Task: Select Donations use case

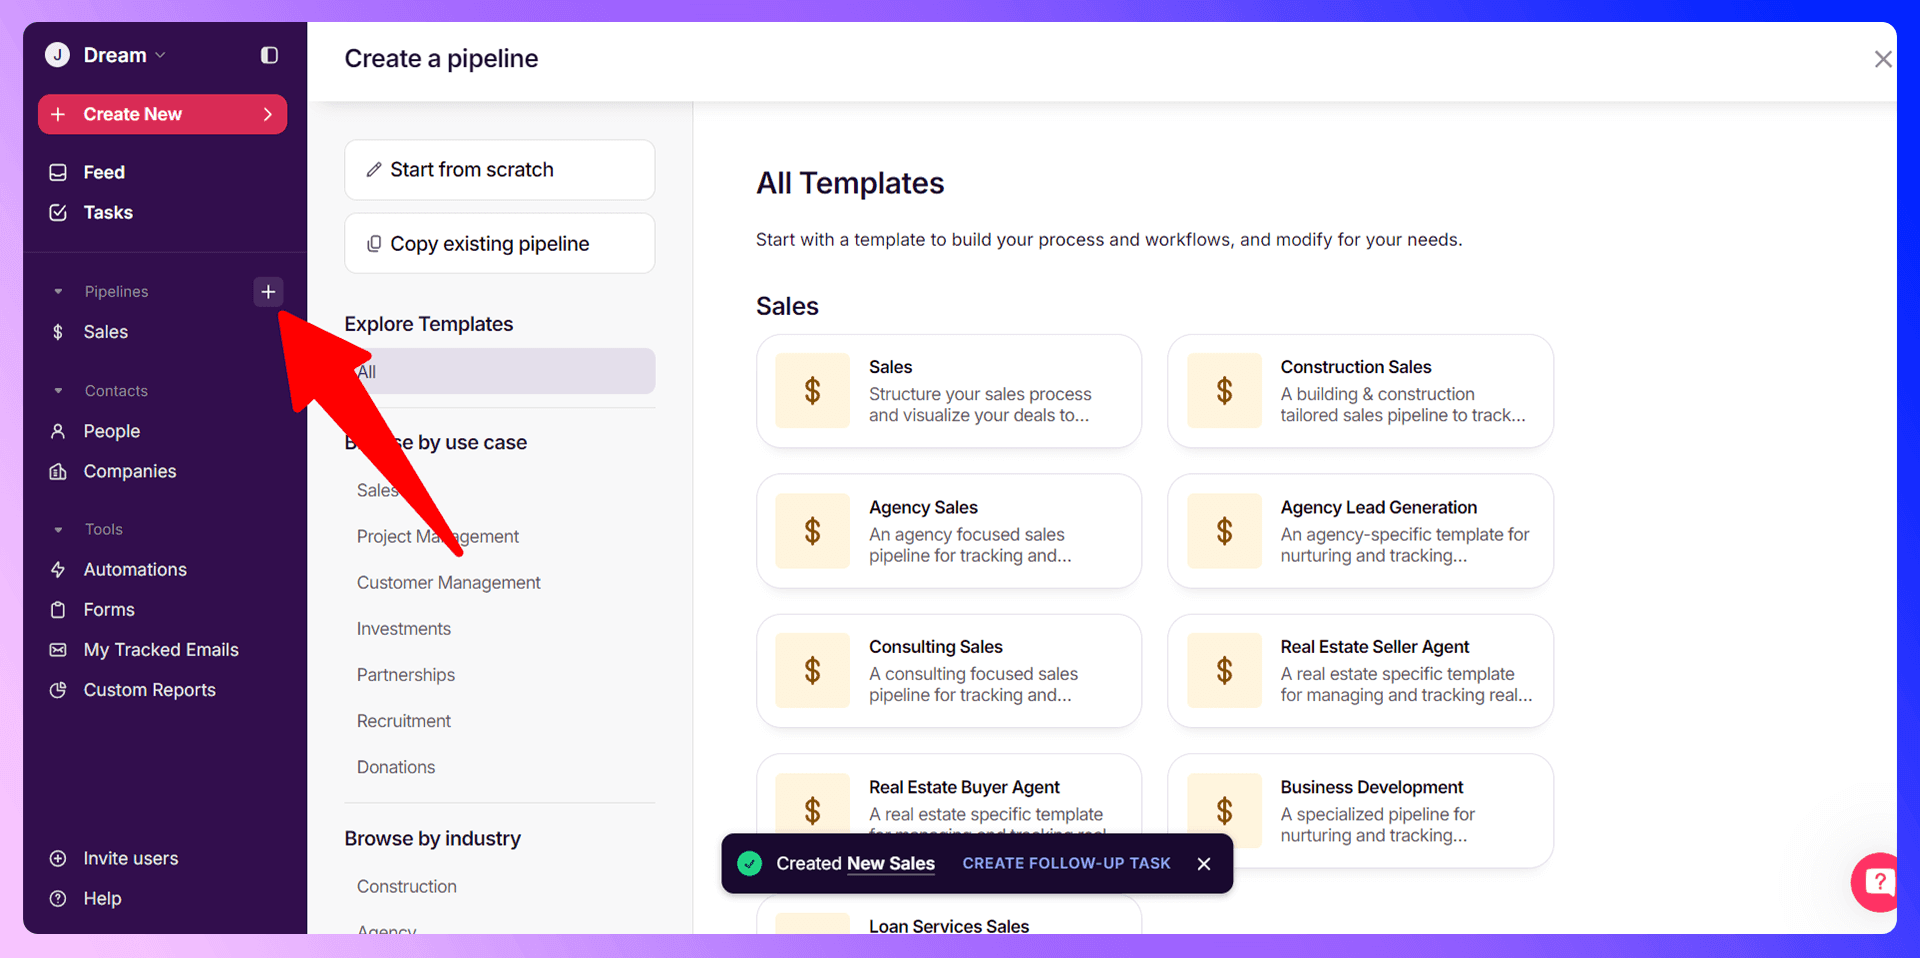Action: click(396, 766)
